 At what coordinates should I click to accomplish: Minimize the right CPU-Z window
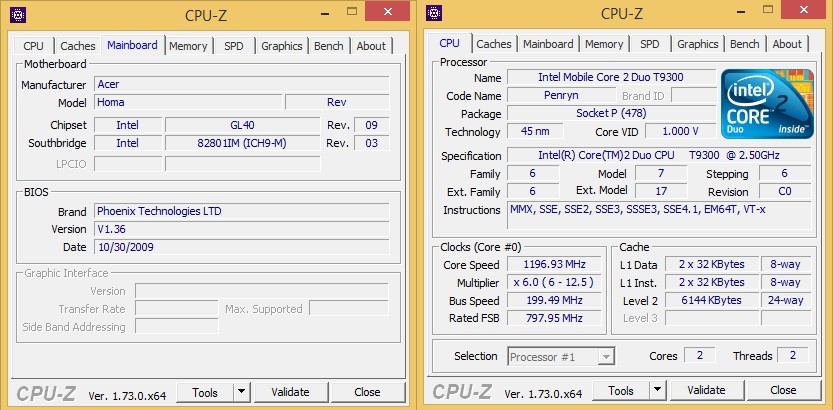click(x=740, y=11)
